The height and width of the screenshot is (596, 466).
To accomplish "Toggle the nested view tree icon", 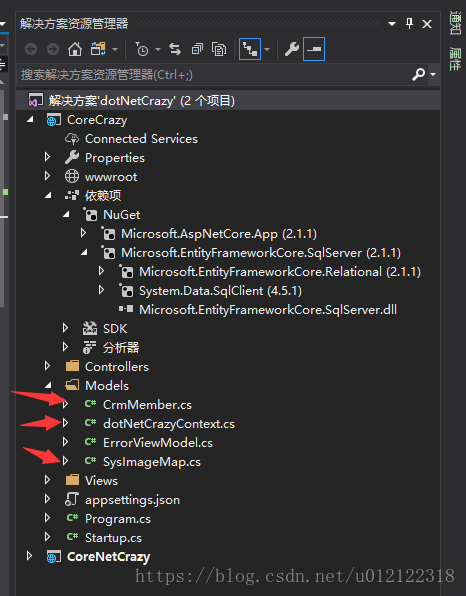I will (250, 49).
